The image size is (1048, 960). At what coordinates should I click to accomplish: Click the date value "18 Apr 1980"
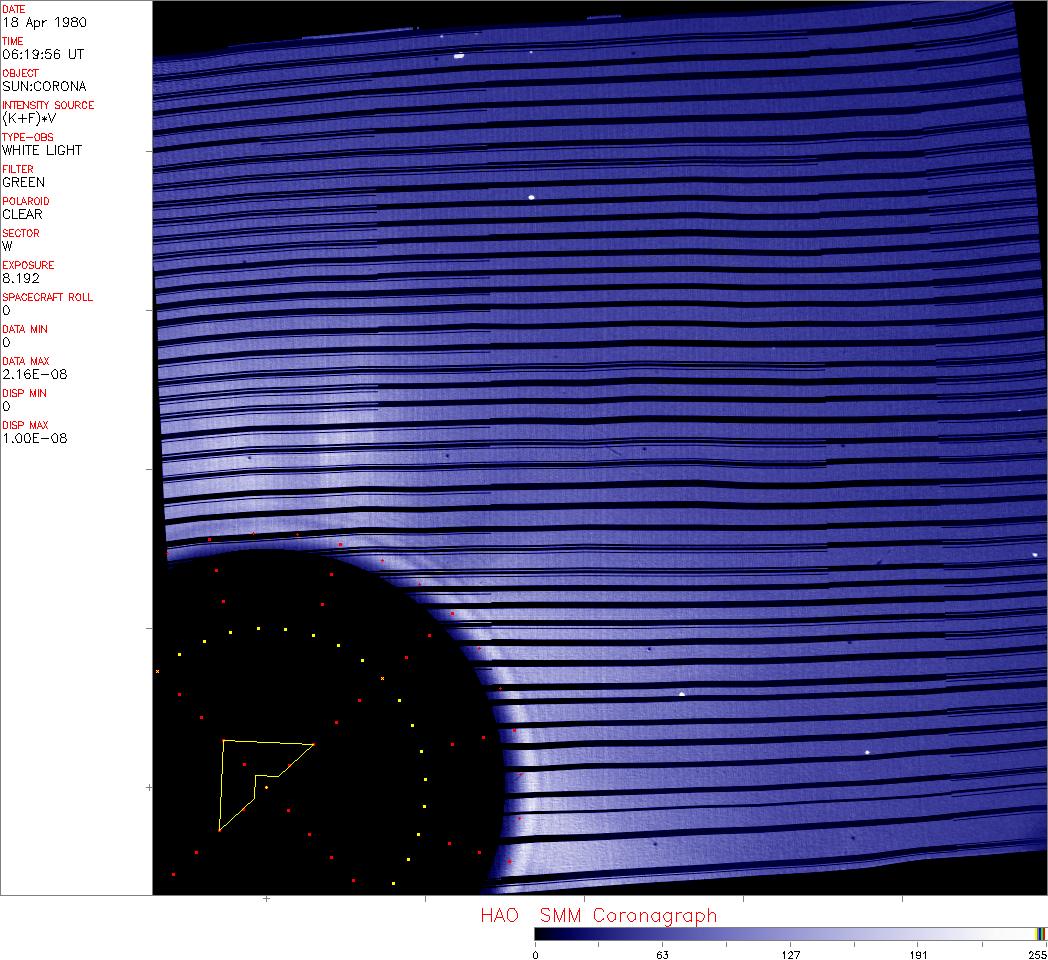pyautogui.click(x=44, y=22)
